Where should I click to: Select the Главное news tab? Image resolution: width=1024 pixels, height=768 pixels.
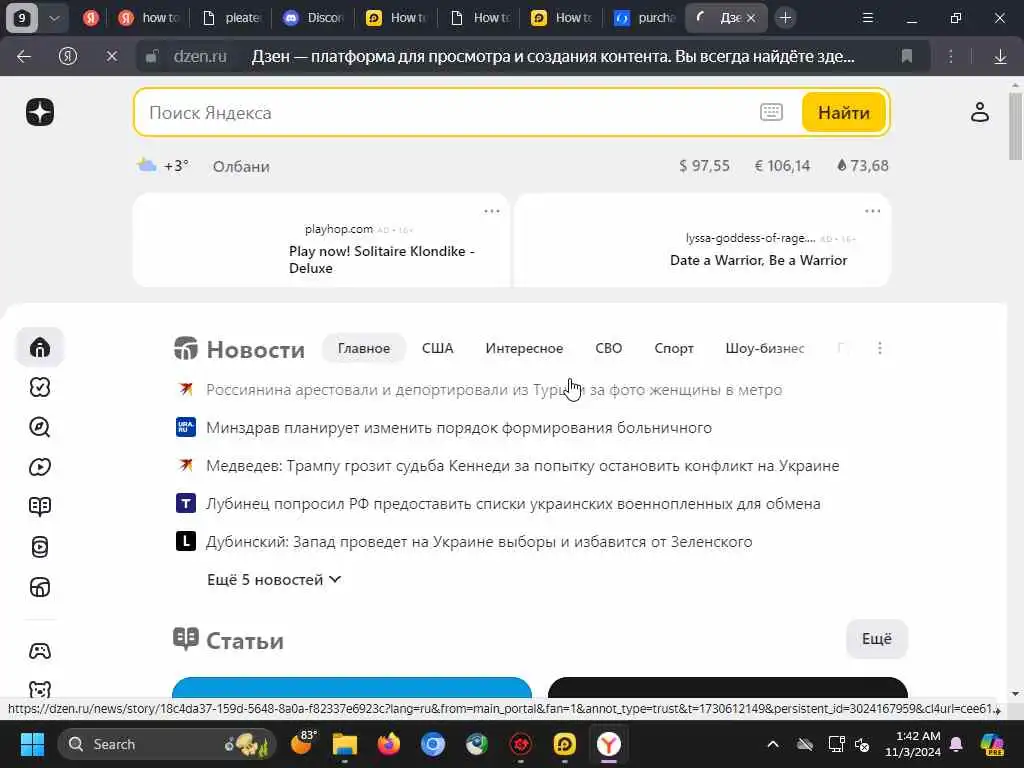coord(364,348)
